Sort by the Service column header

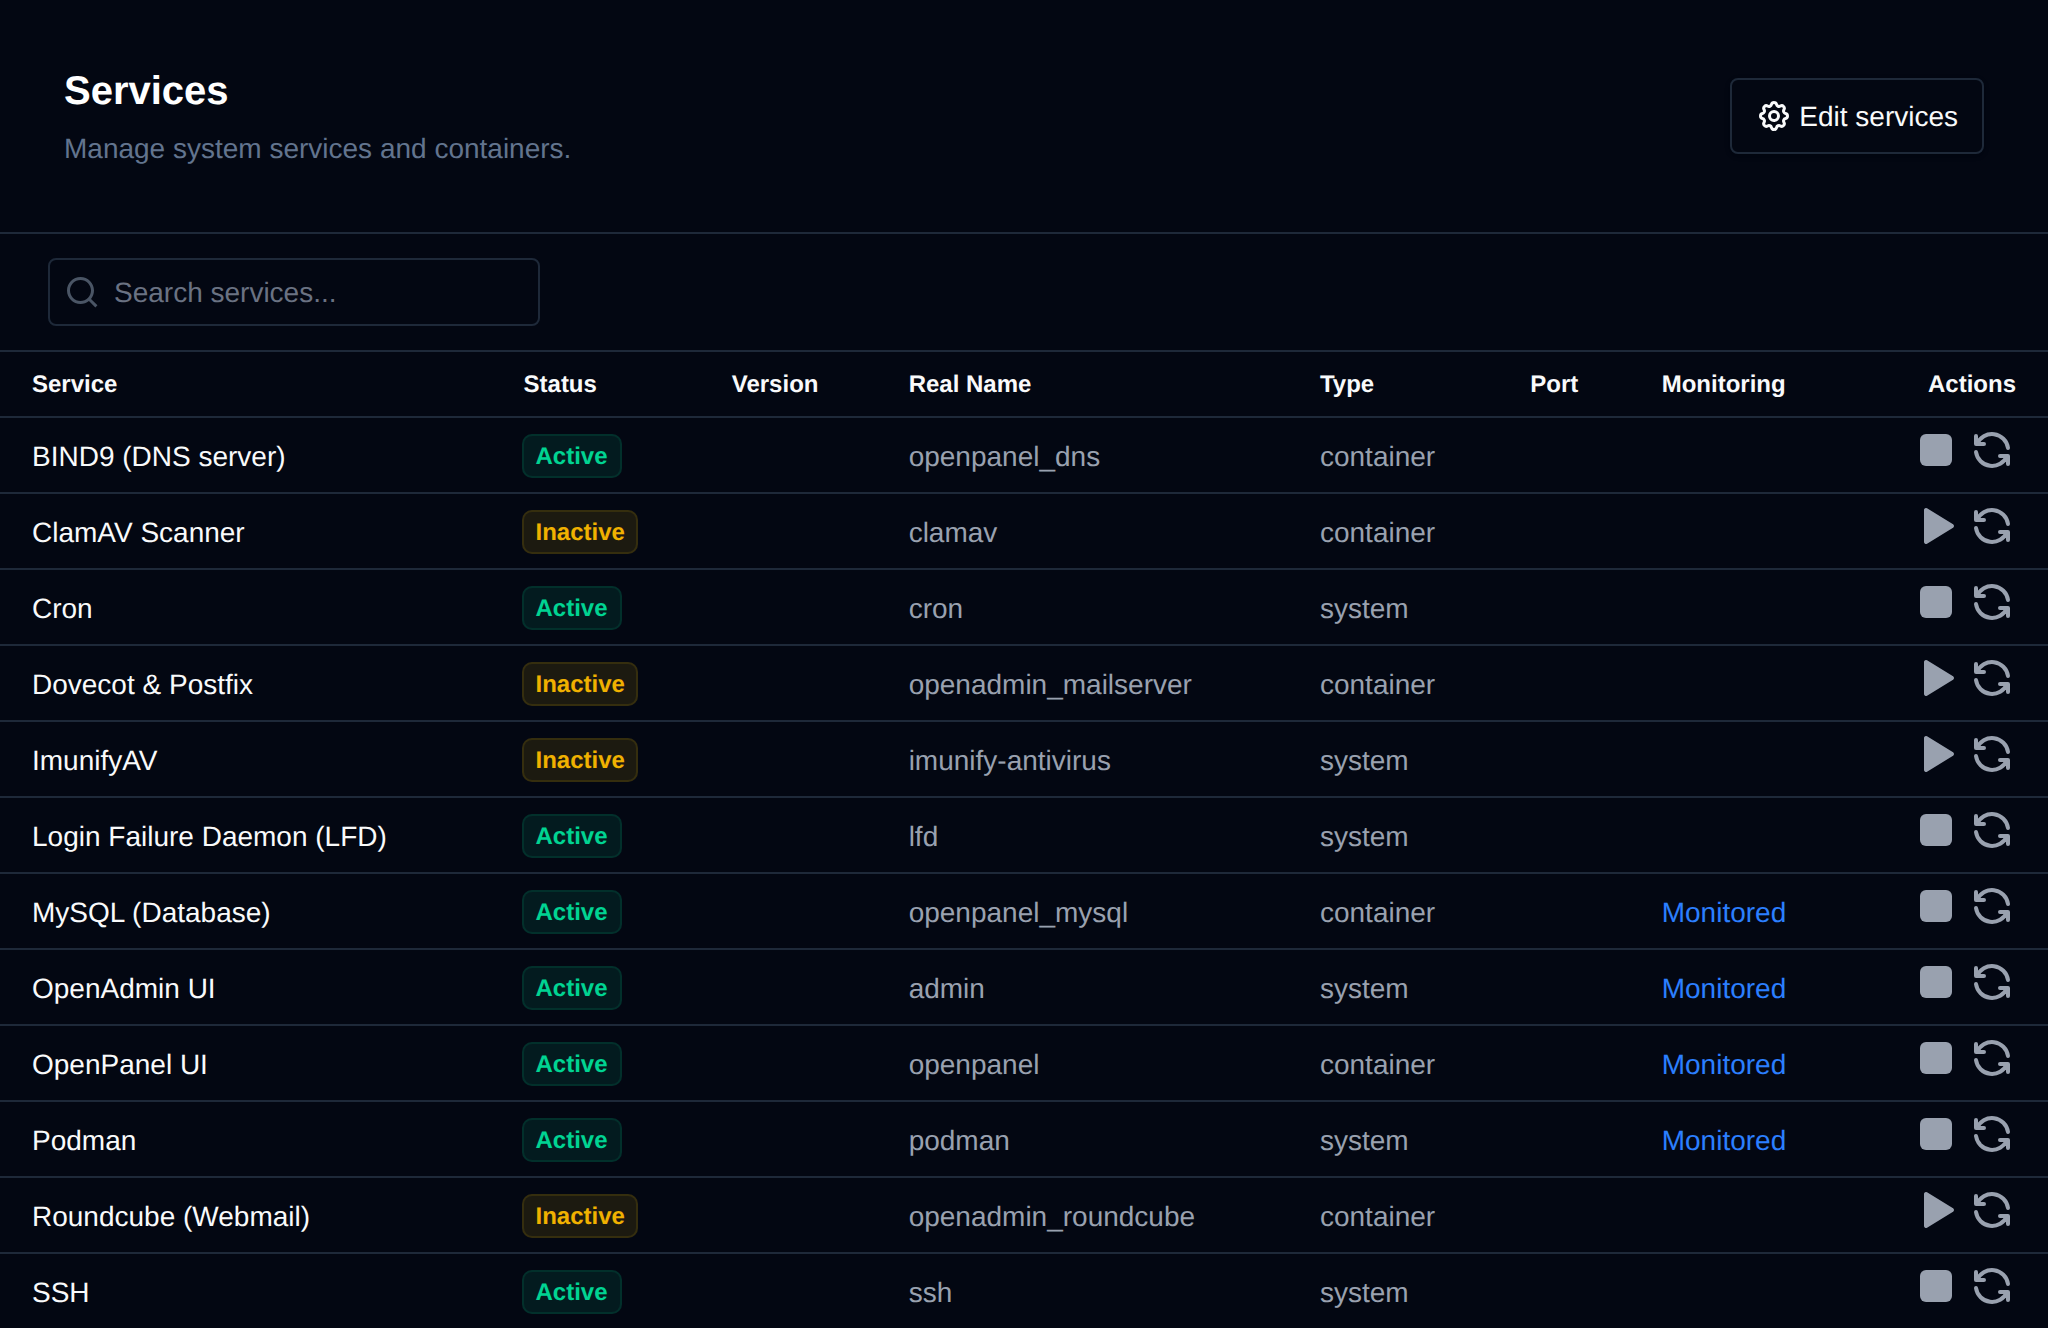coord(74,384)
